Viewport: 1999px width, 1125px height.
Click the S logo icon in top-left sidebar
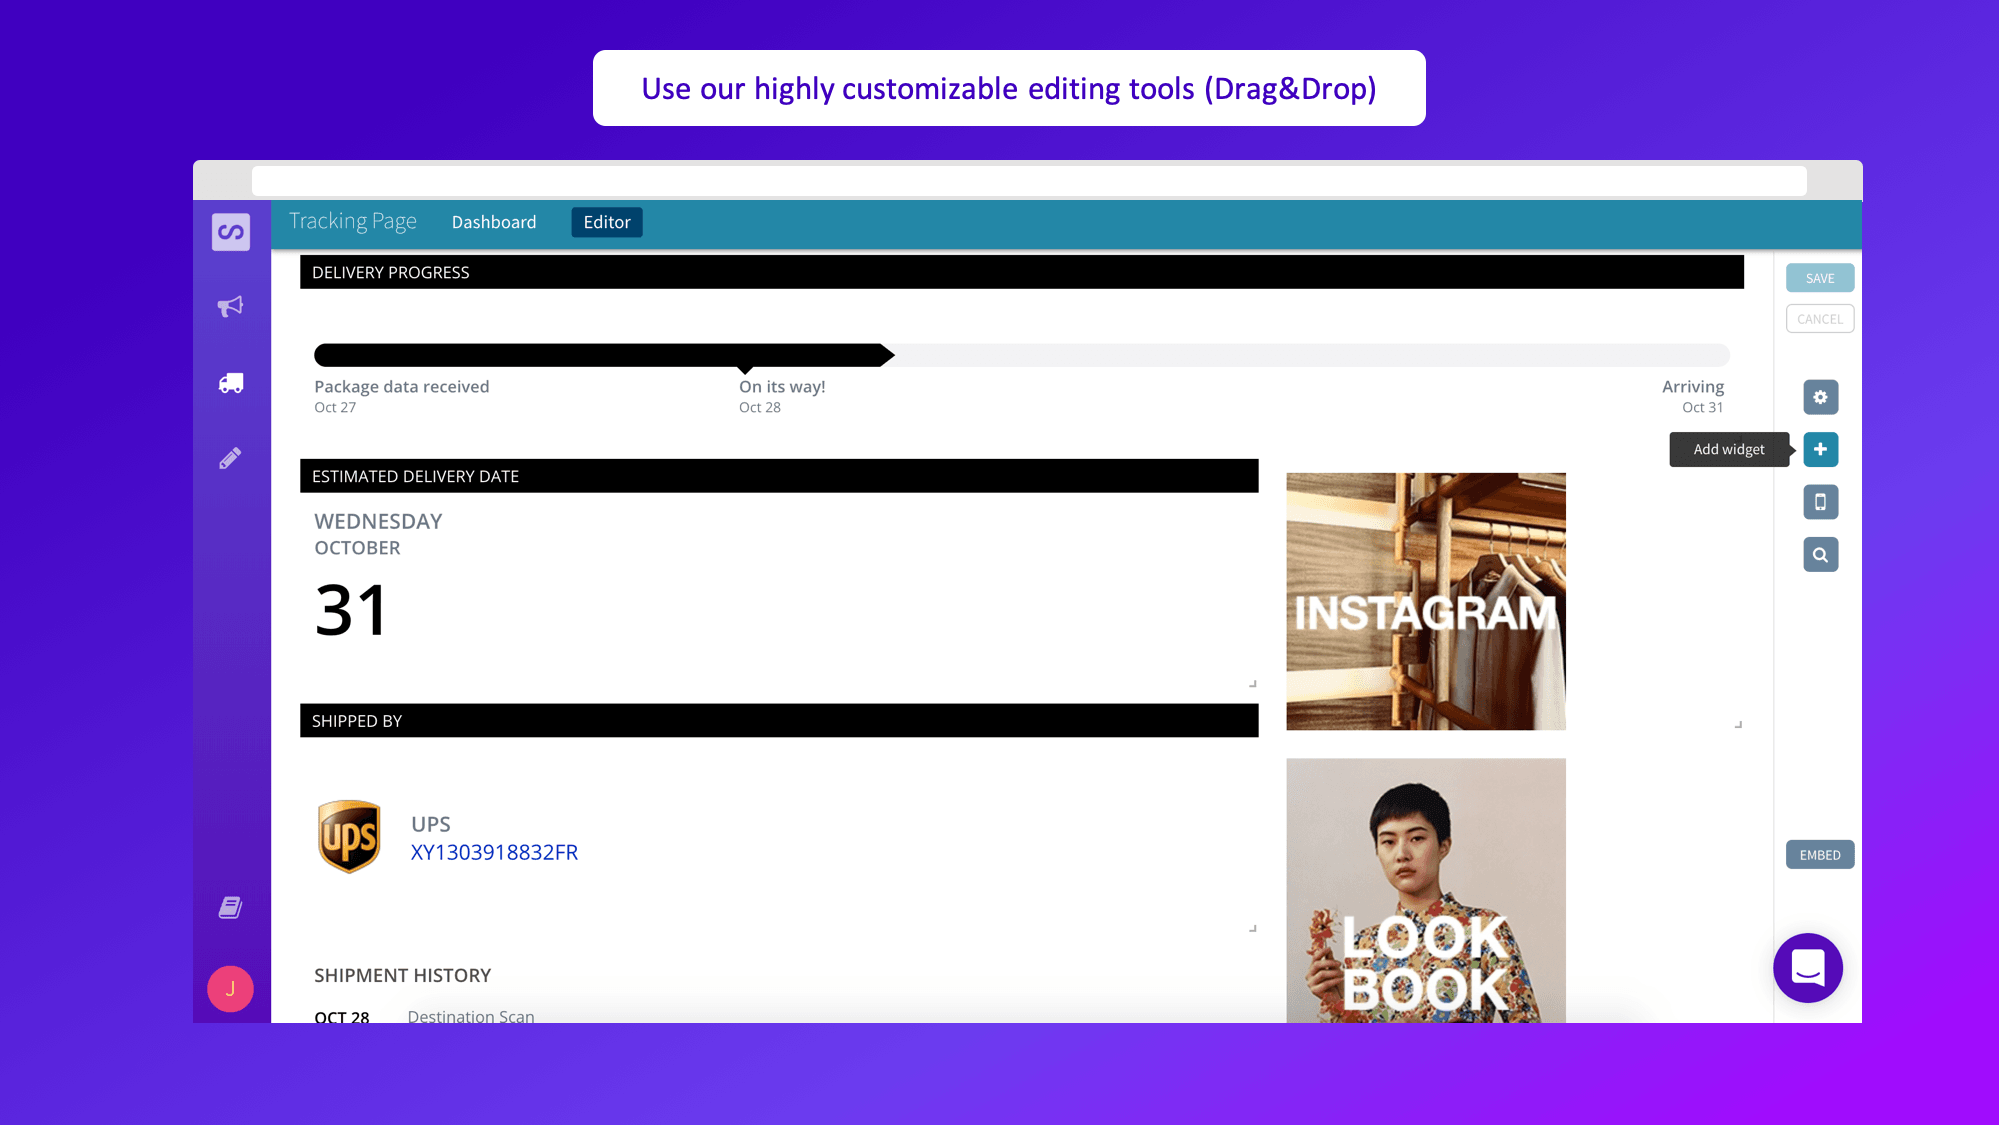229,231
